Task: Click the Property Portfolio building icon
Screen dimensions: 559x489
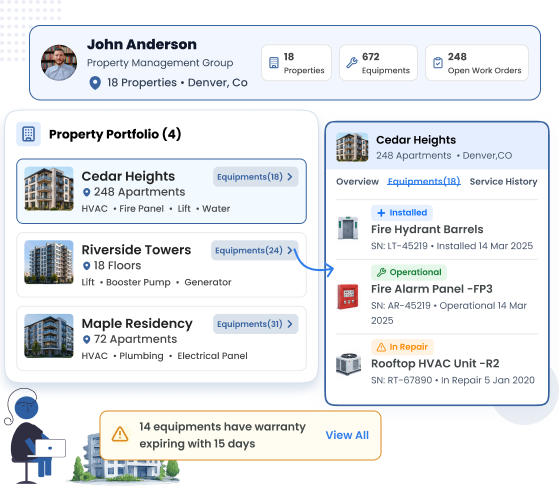Action: click(29, 134)
